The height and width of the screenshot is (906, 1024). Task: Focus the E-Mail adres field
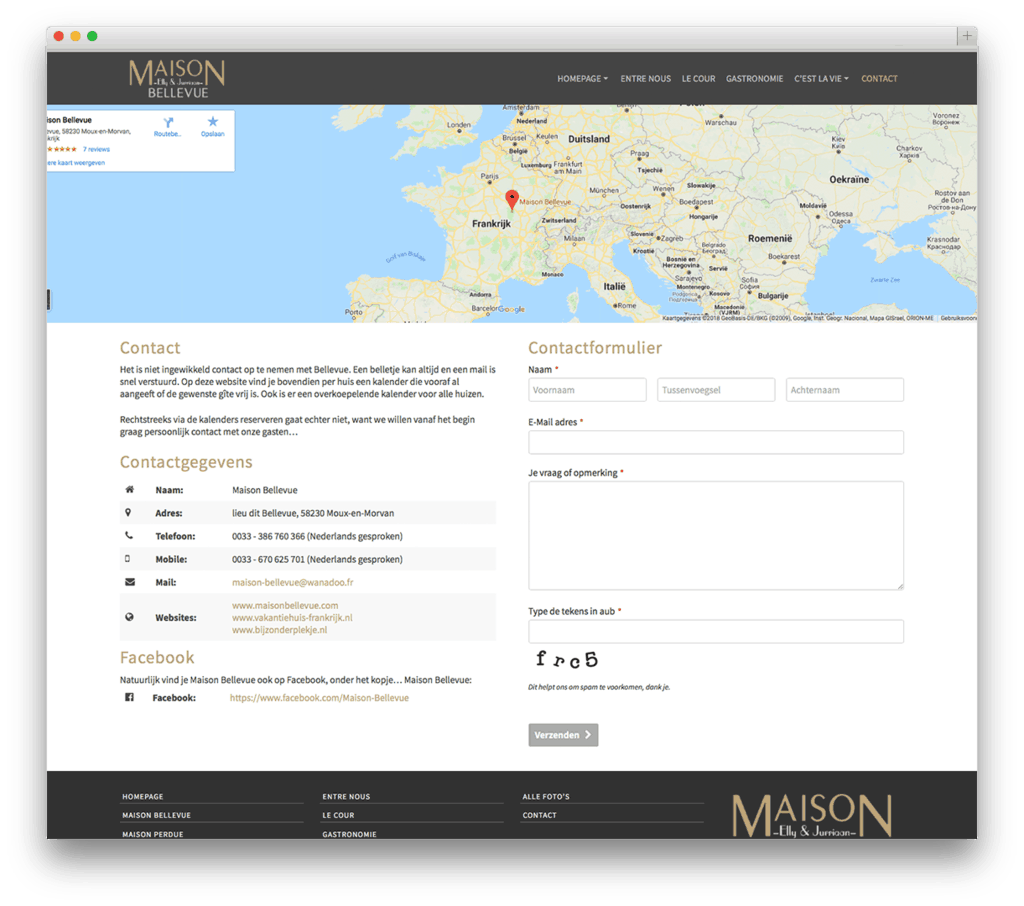(715, 442)
